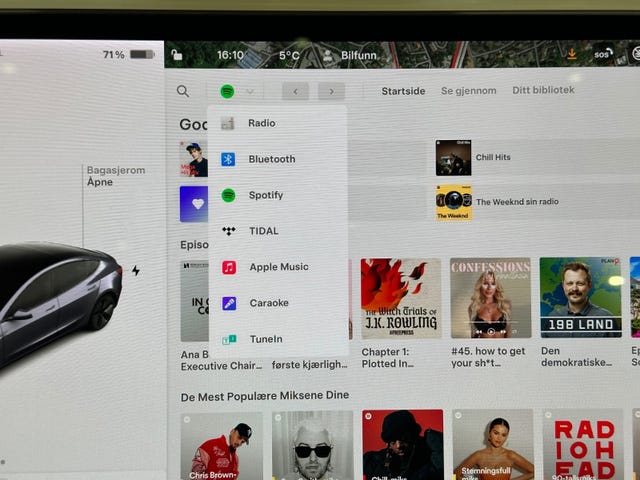Open the Ditt bibliotek tab
640x480 pixels.
coord(543,90)
